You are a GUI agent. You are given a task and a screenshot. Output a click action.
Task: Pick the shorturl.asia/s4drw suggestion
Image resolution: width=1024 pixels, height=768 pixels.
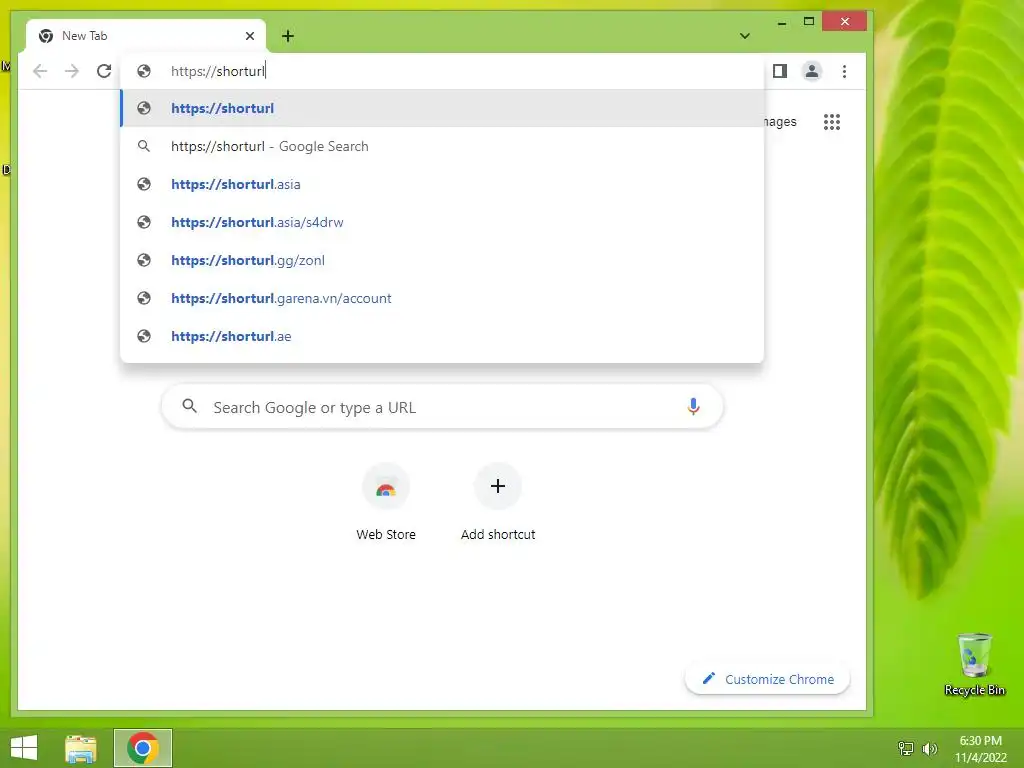click(x=442, y=222)
